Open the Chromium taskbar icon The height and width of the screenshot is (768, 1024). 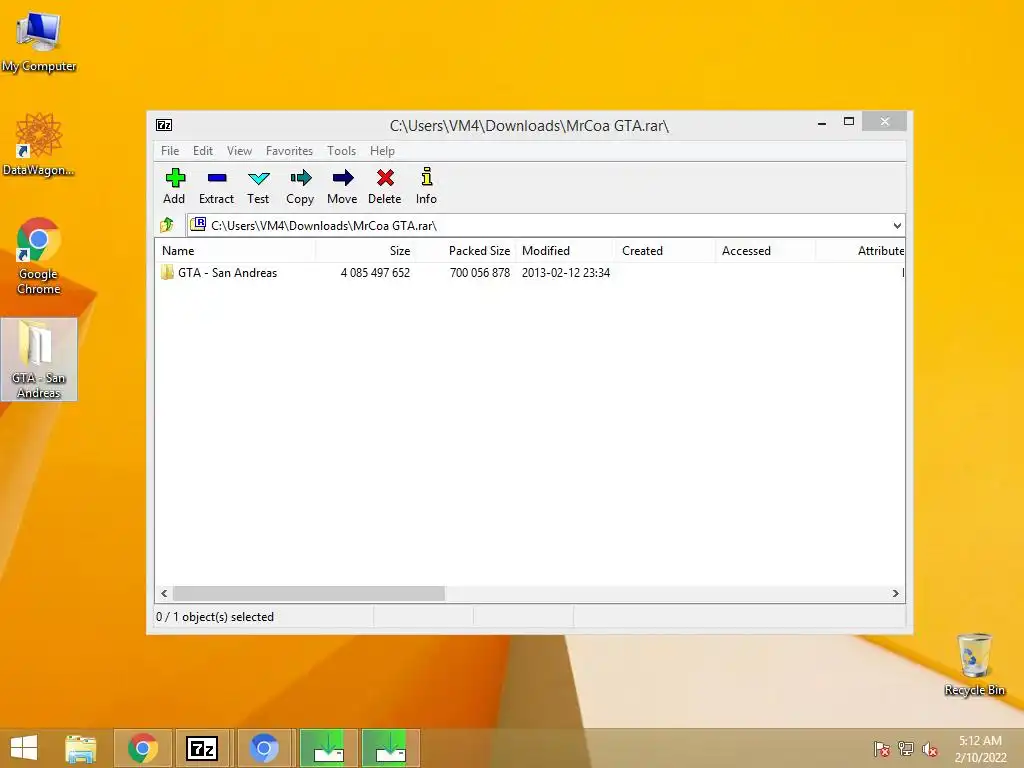pos(264,748)
